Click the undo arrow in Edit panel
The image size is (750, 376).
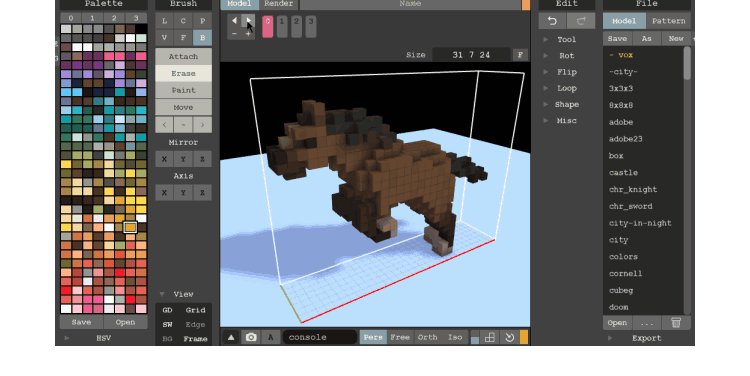click(x=552, y=21)
